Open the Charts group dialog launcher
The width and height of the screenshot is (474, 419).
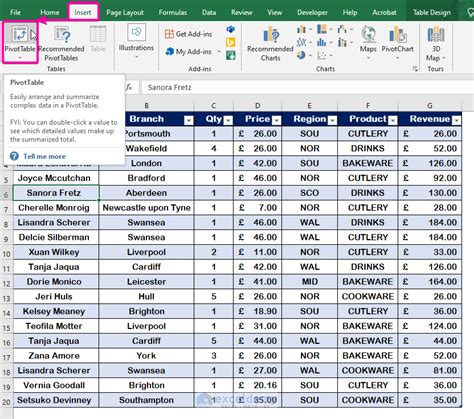pos(415,69)
